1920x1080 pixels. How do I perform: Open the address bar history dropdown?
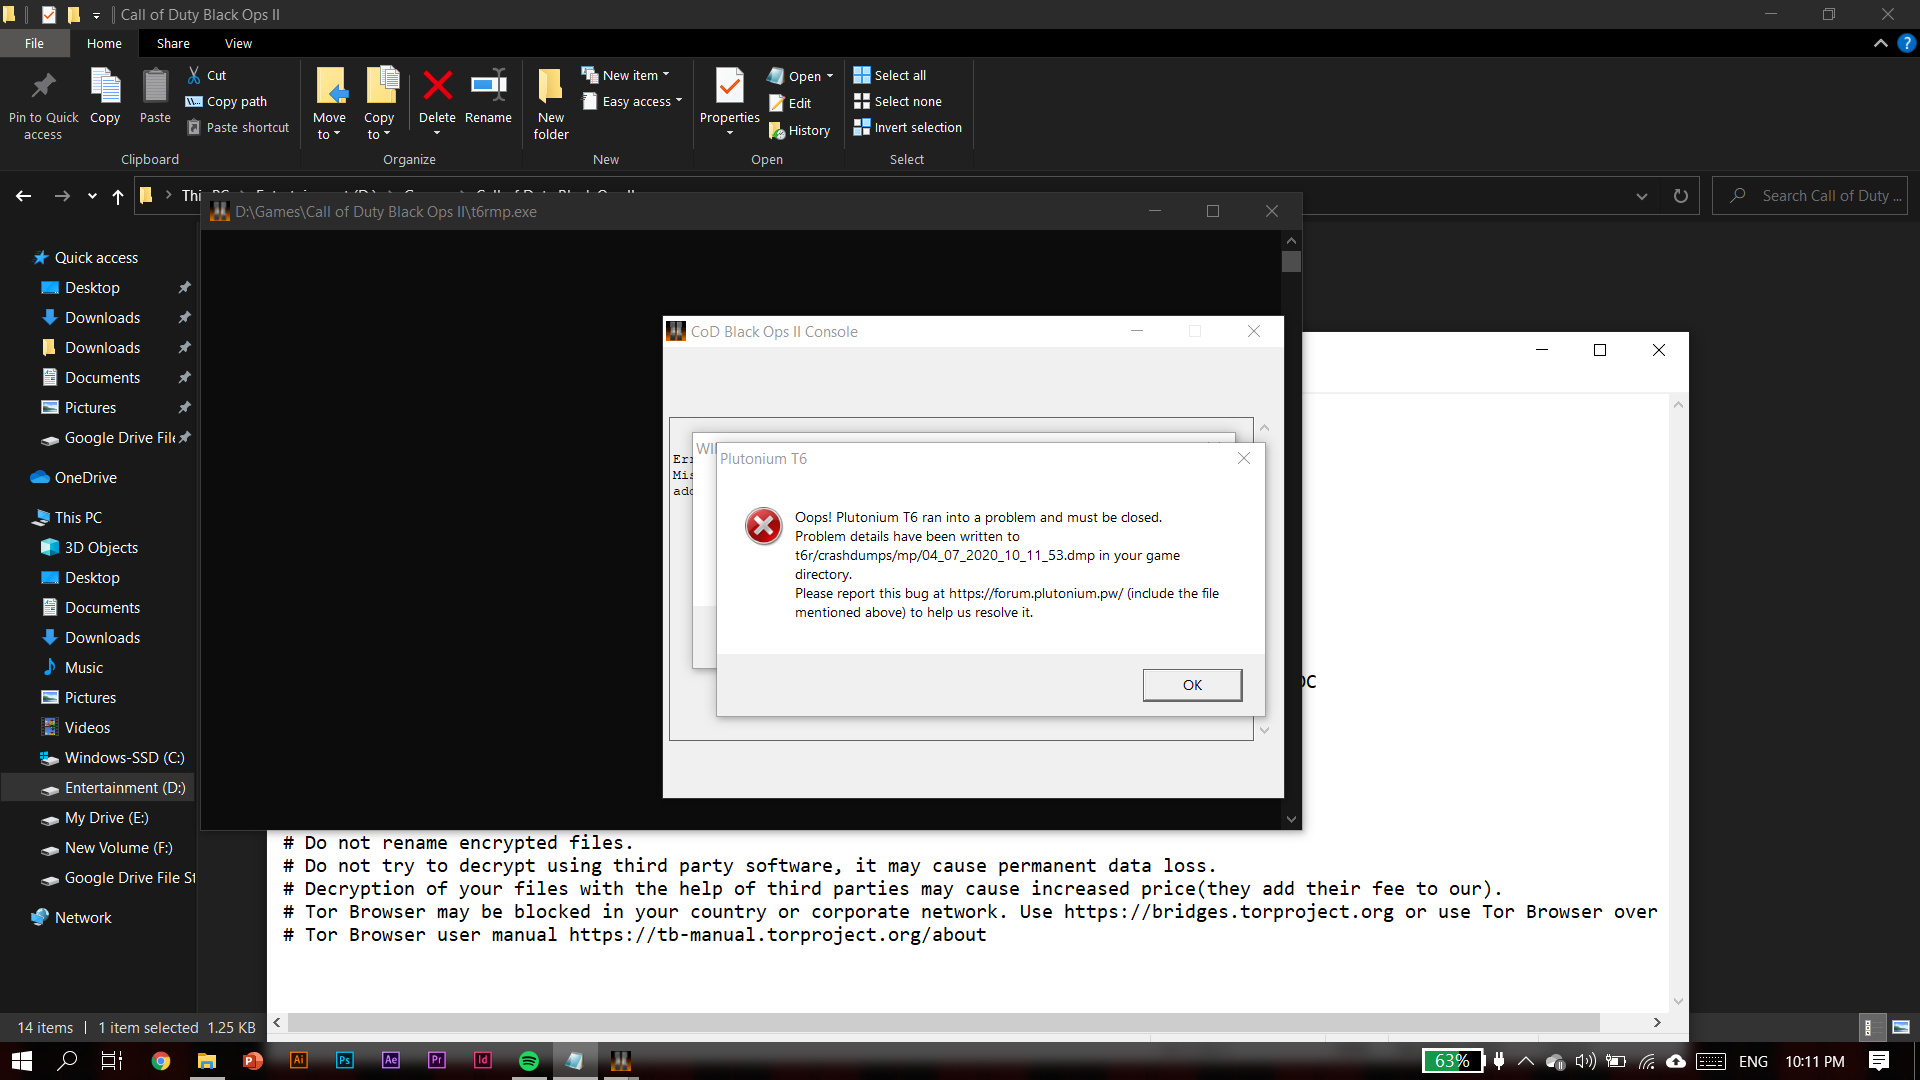click(x=1641, y=196)
